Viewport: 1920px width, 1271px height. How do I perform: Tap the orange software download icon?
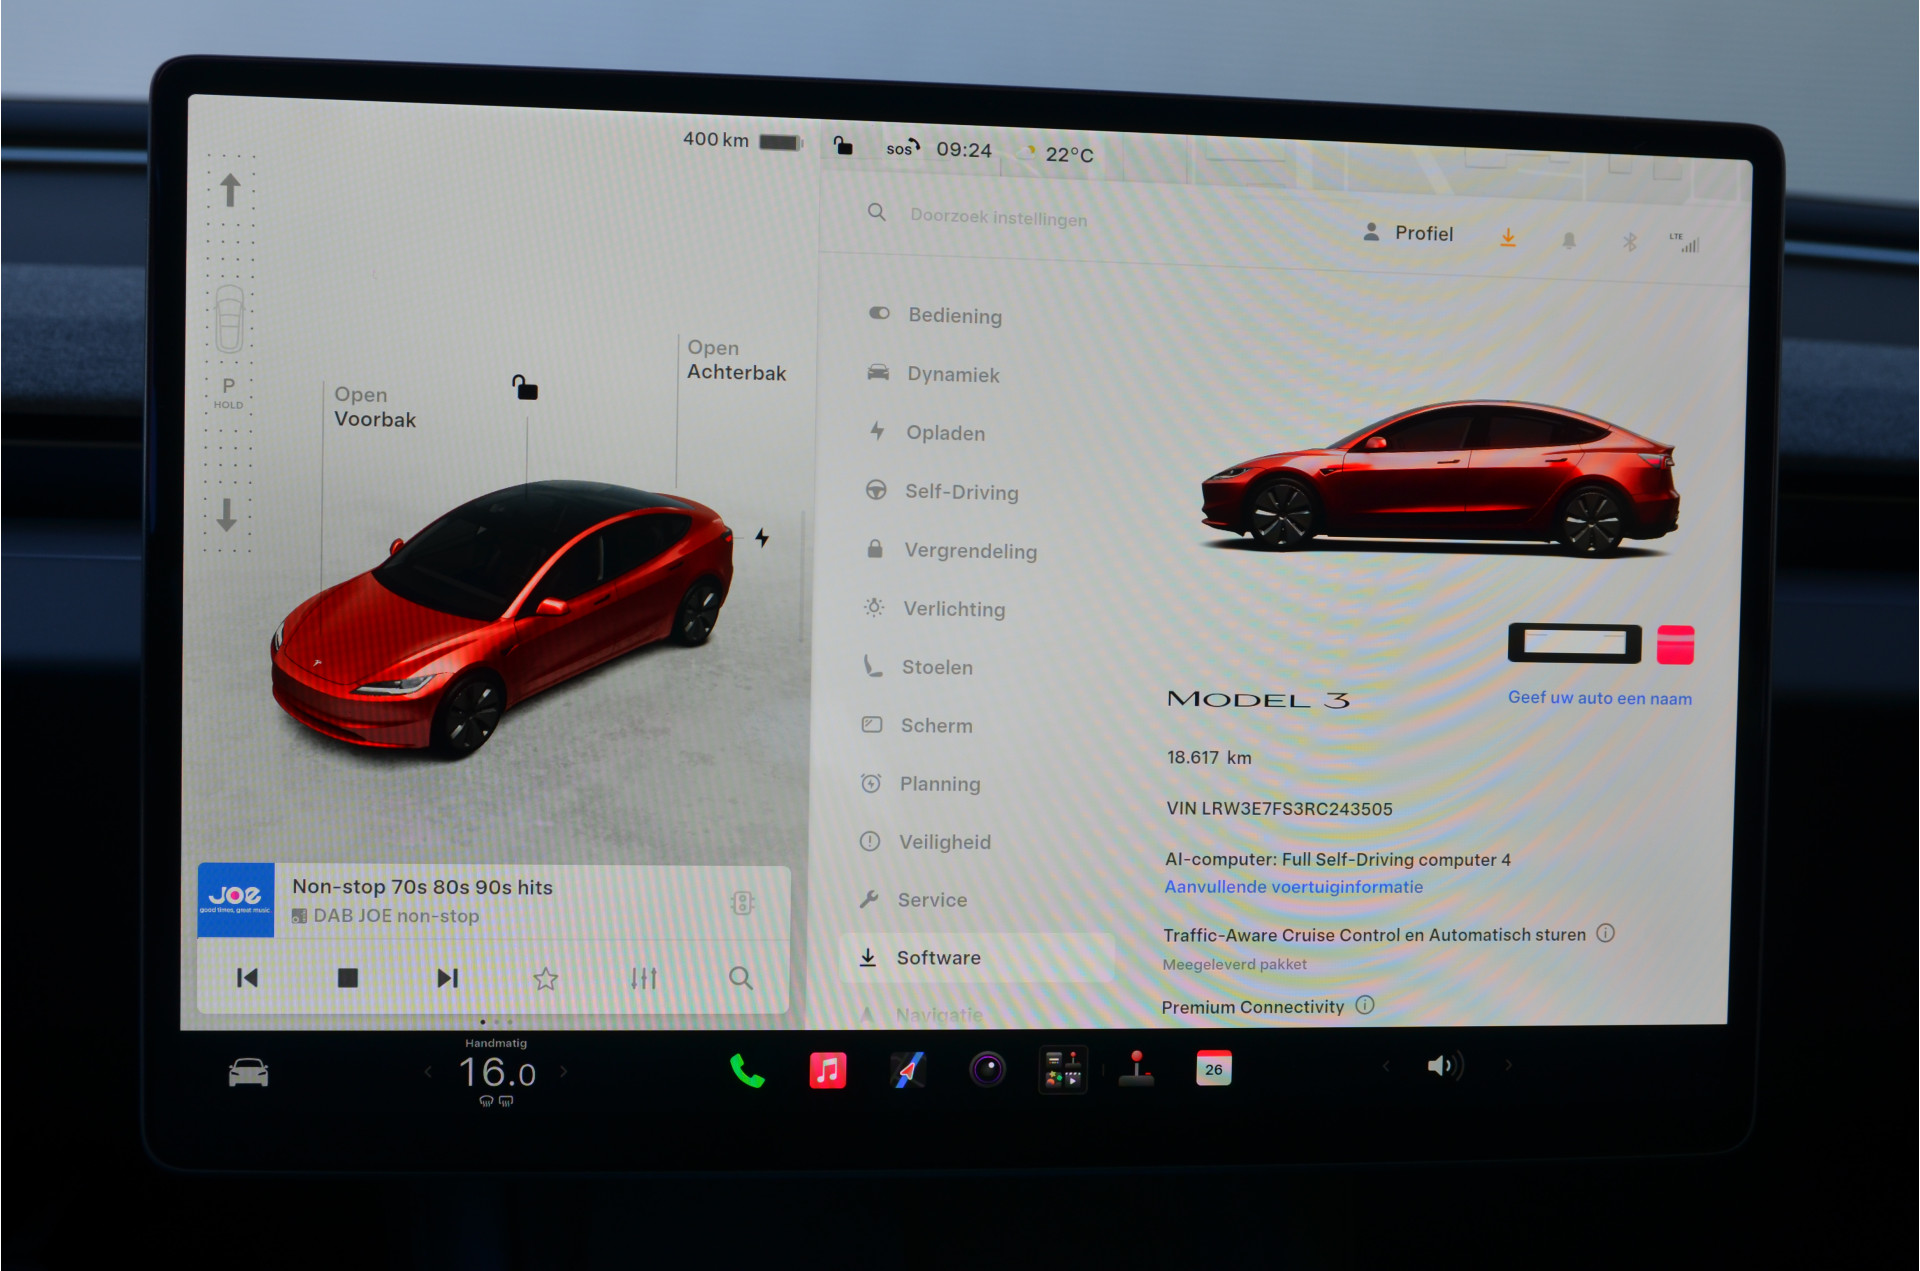(1508, 237)
